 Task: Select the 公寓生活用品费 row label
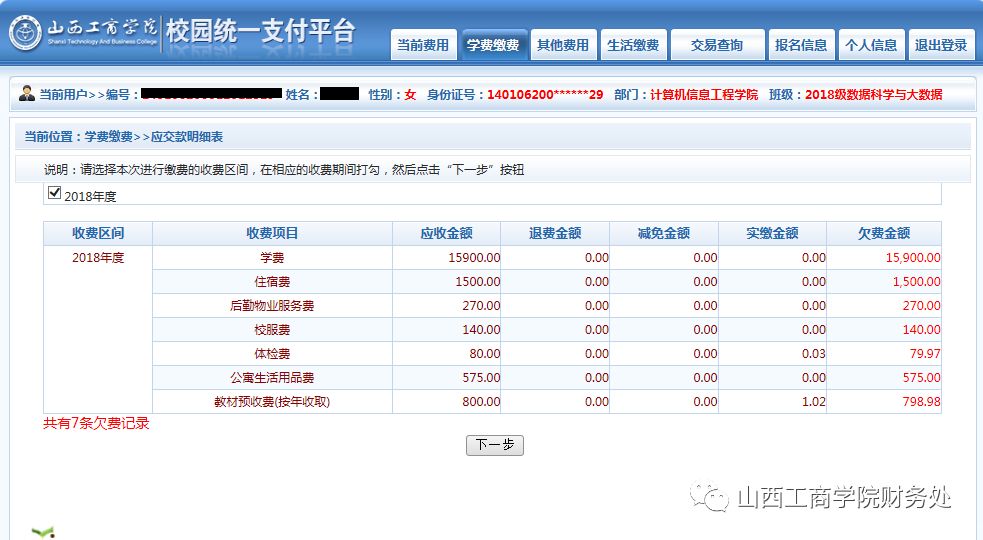coord(272,378)
